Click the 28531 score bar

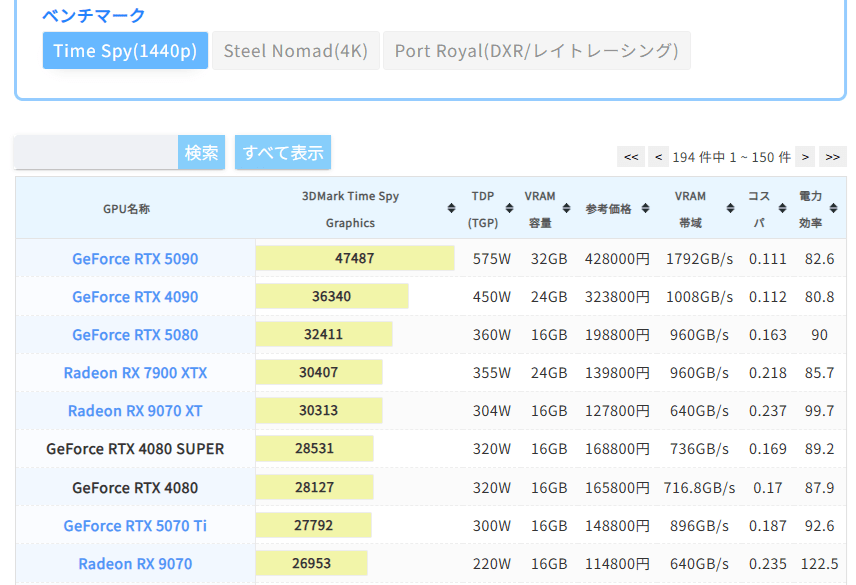[314, 449]
